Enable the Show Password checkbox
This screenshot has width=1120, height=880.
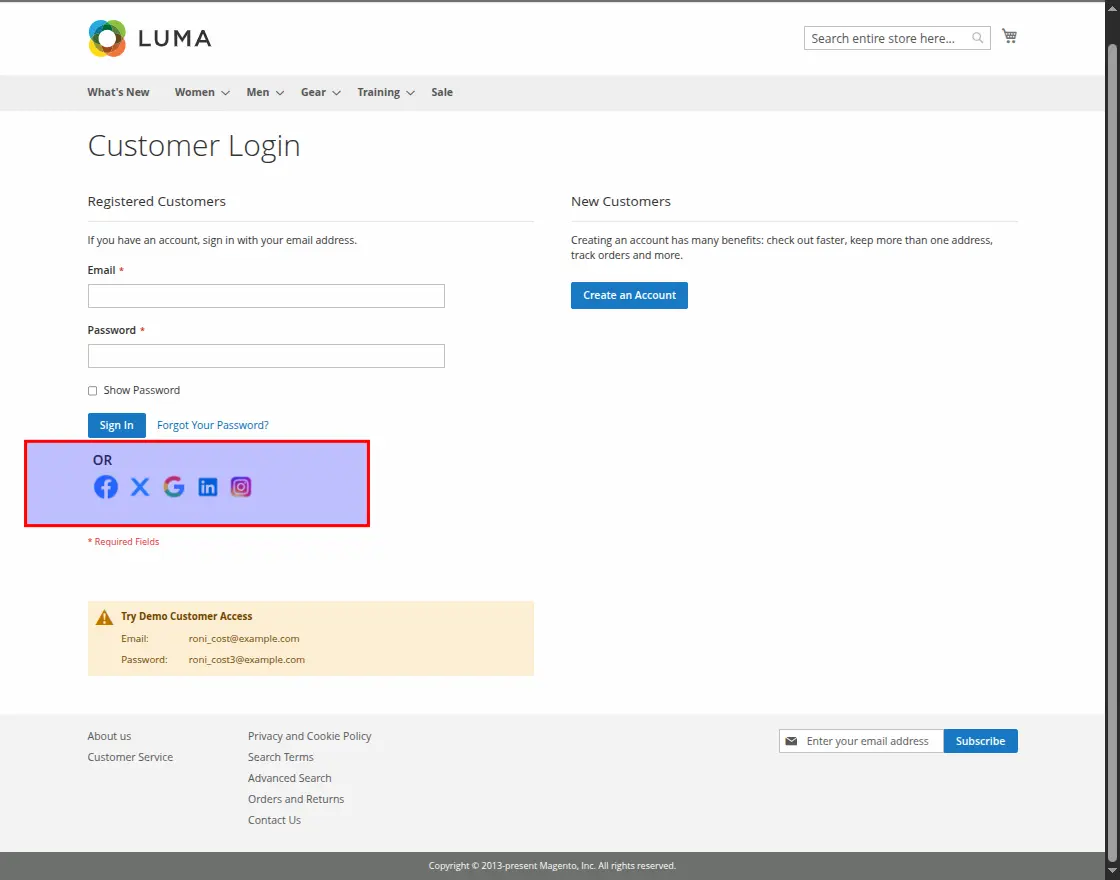click(x=93, y=391)
